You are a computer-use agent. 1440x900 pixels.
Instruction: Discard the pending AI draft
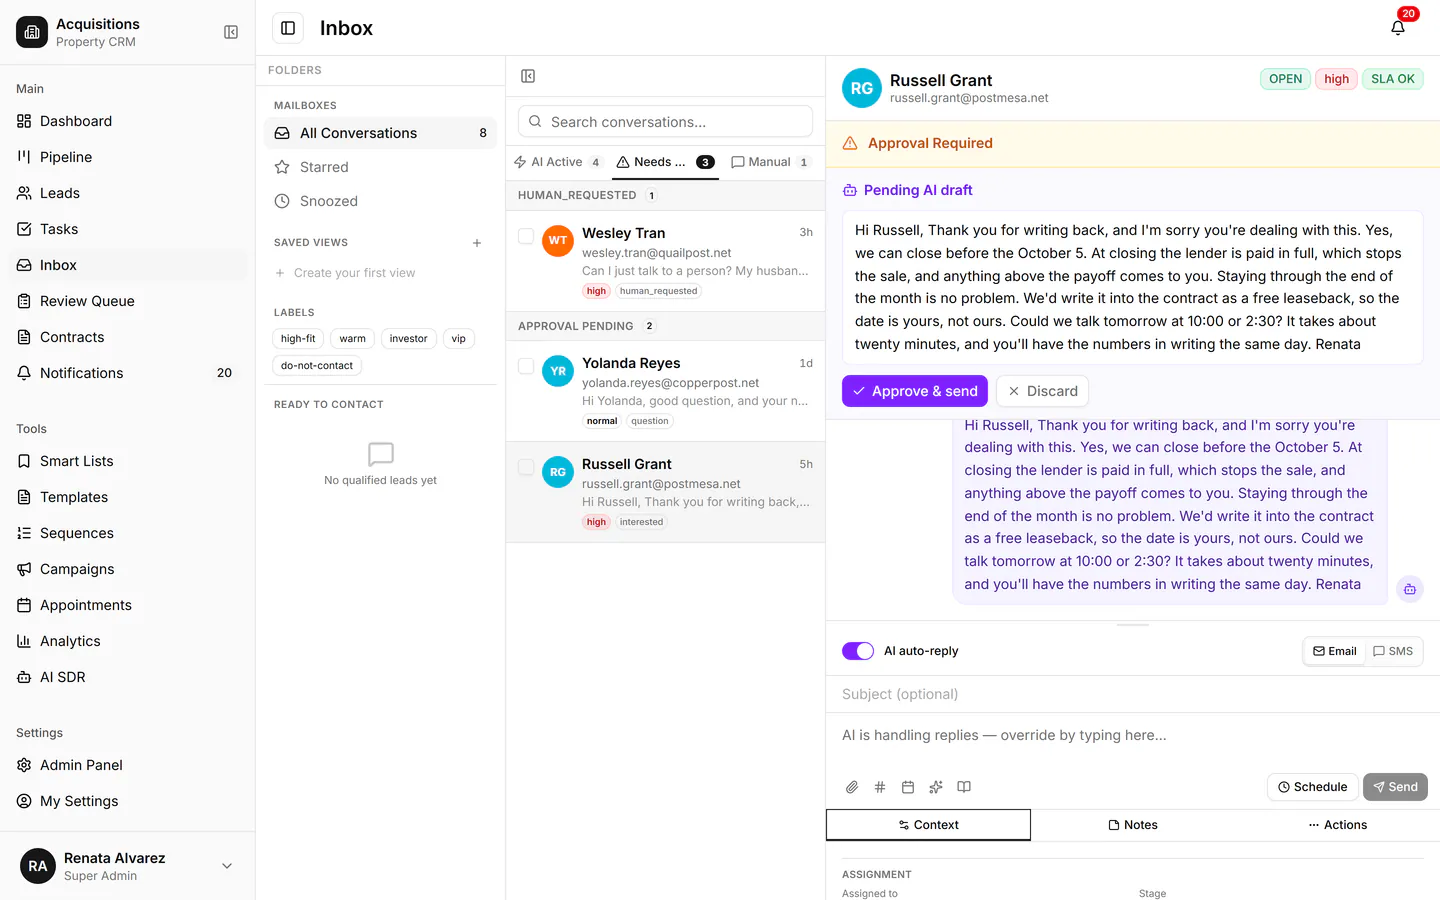tap(1042, 391)
